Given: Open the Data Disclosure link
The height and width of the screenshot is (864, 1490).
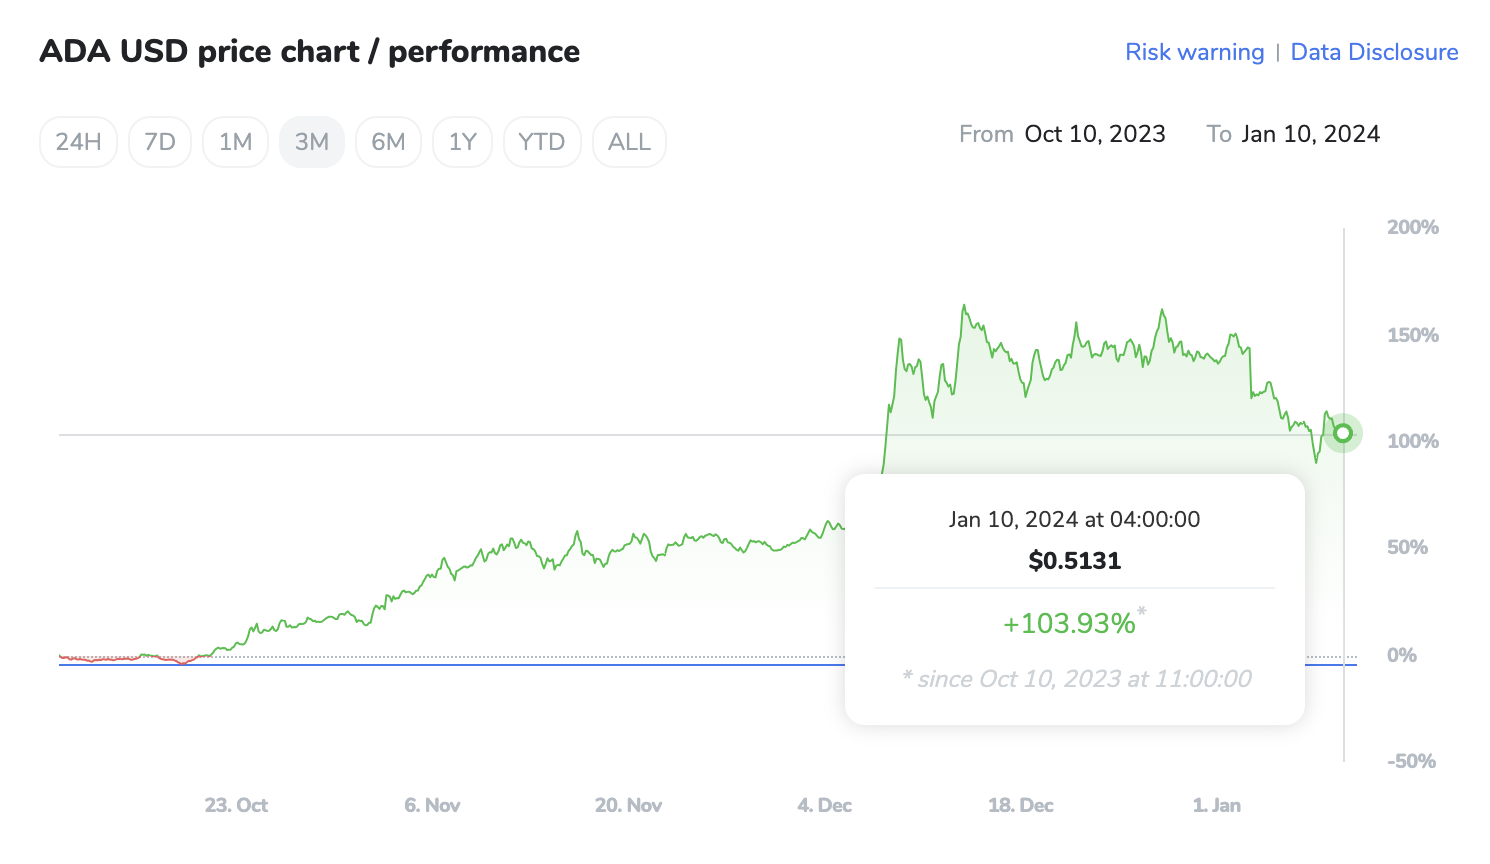Looking at the screenshot, I should pyautogui.click(x=1374, y=52).
